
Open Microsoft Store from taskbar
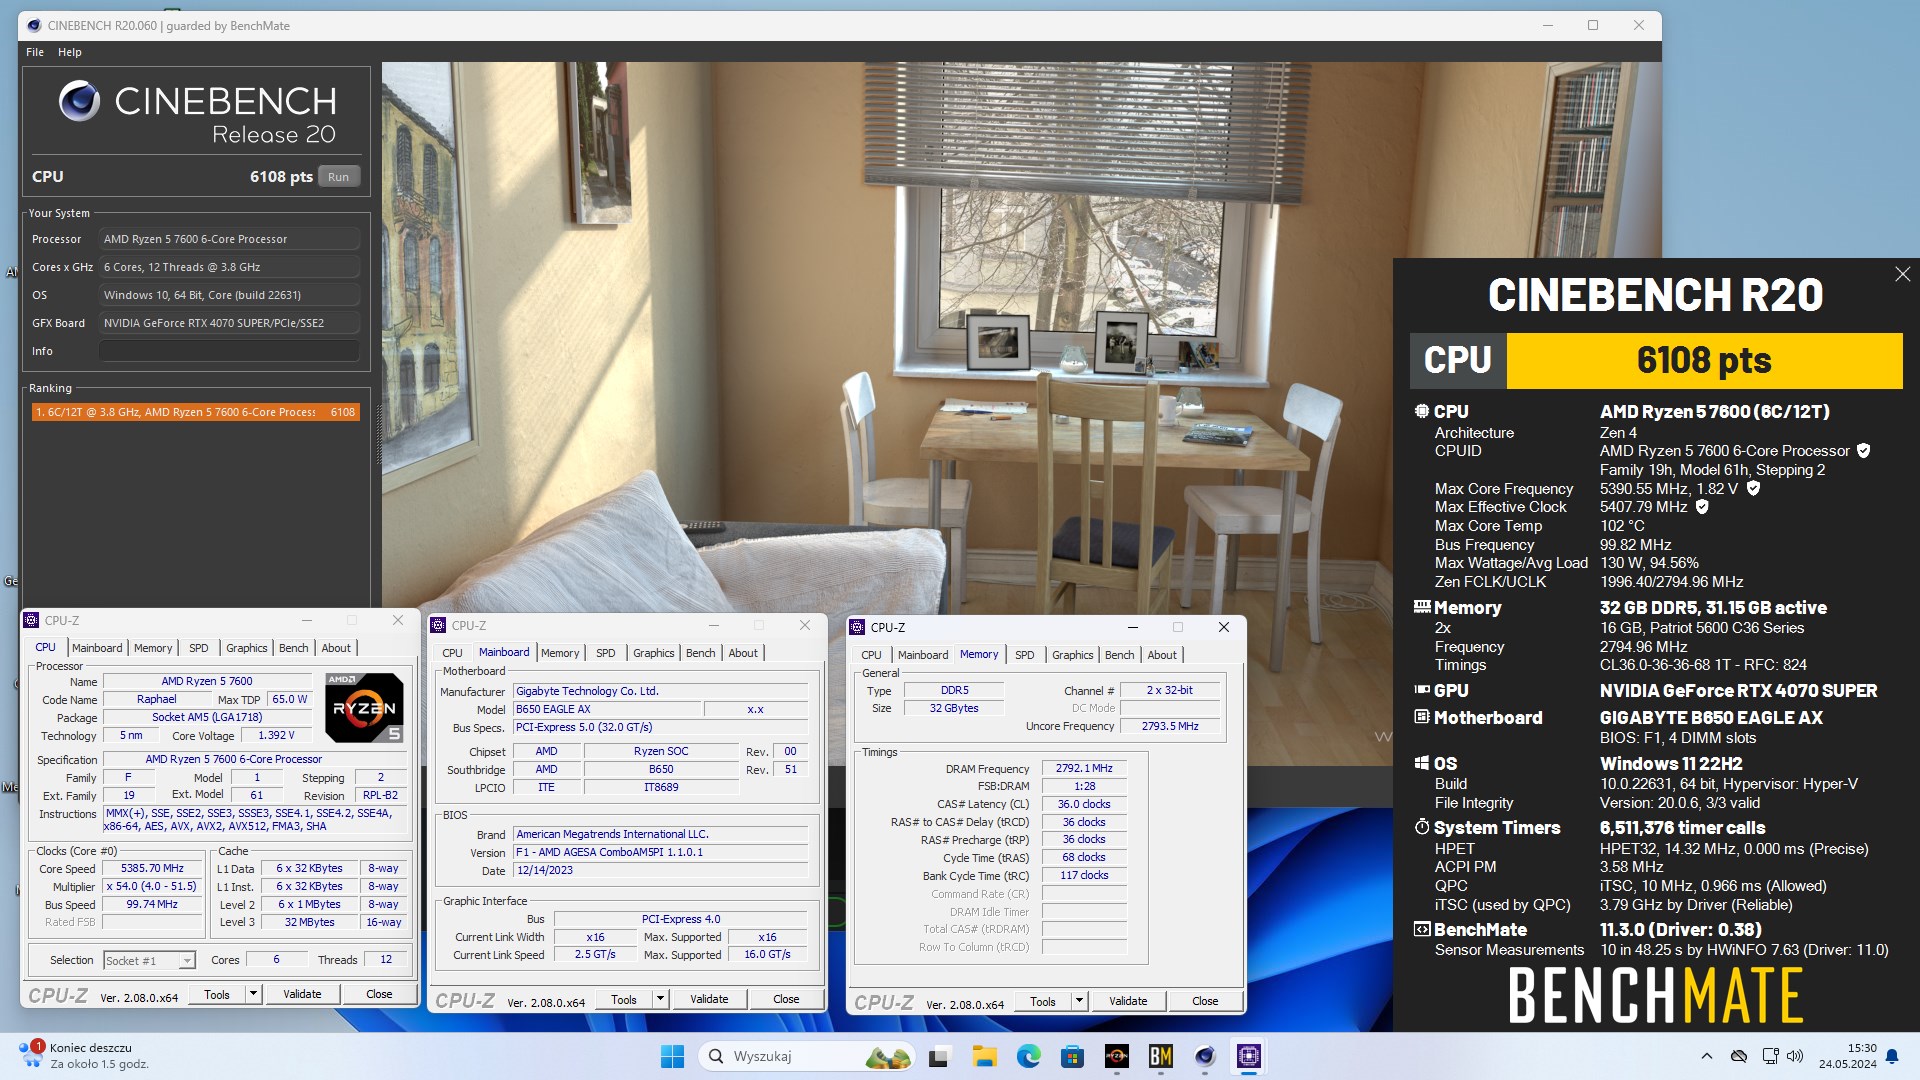point(1072,1056)
